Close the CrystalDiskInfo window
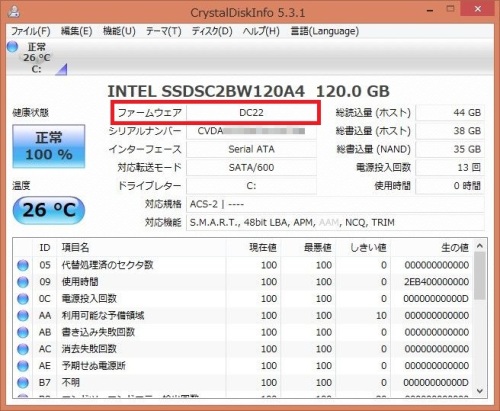This screenshot has width=500, height=411. click(x=477, y=9)
